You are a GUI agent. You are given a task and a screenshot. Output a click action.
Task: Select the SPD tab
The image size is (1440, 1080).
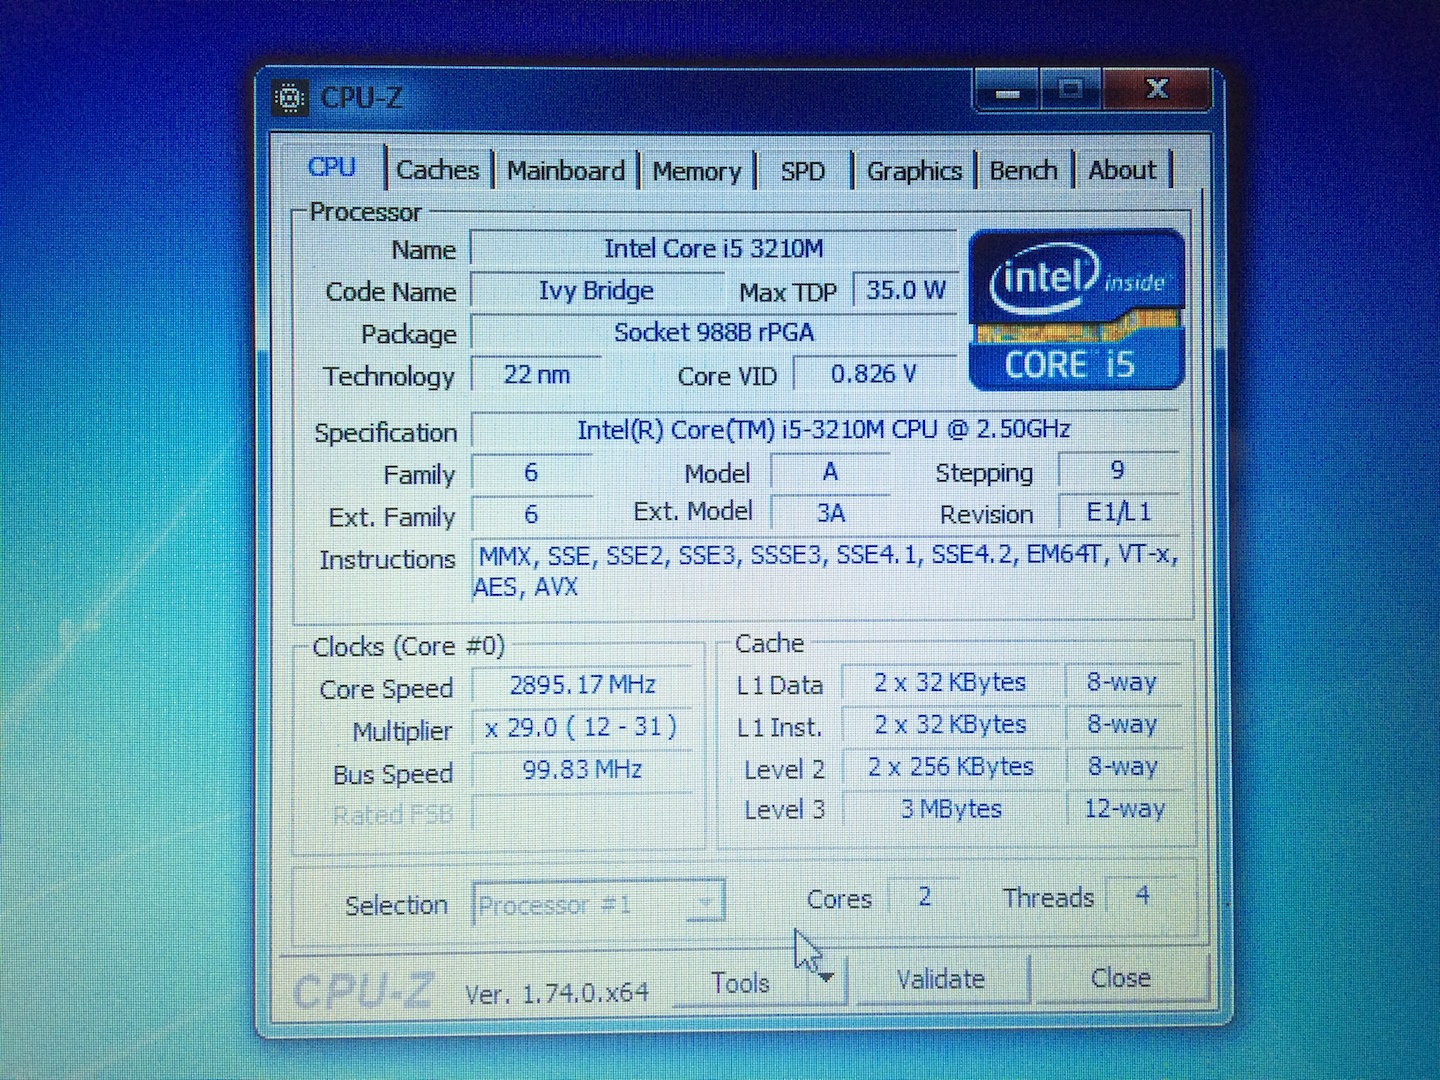pyautogui.click(x=803, y=172)
